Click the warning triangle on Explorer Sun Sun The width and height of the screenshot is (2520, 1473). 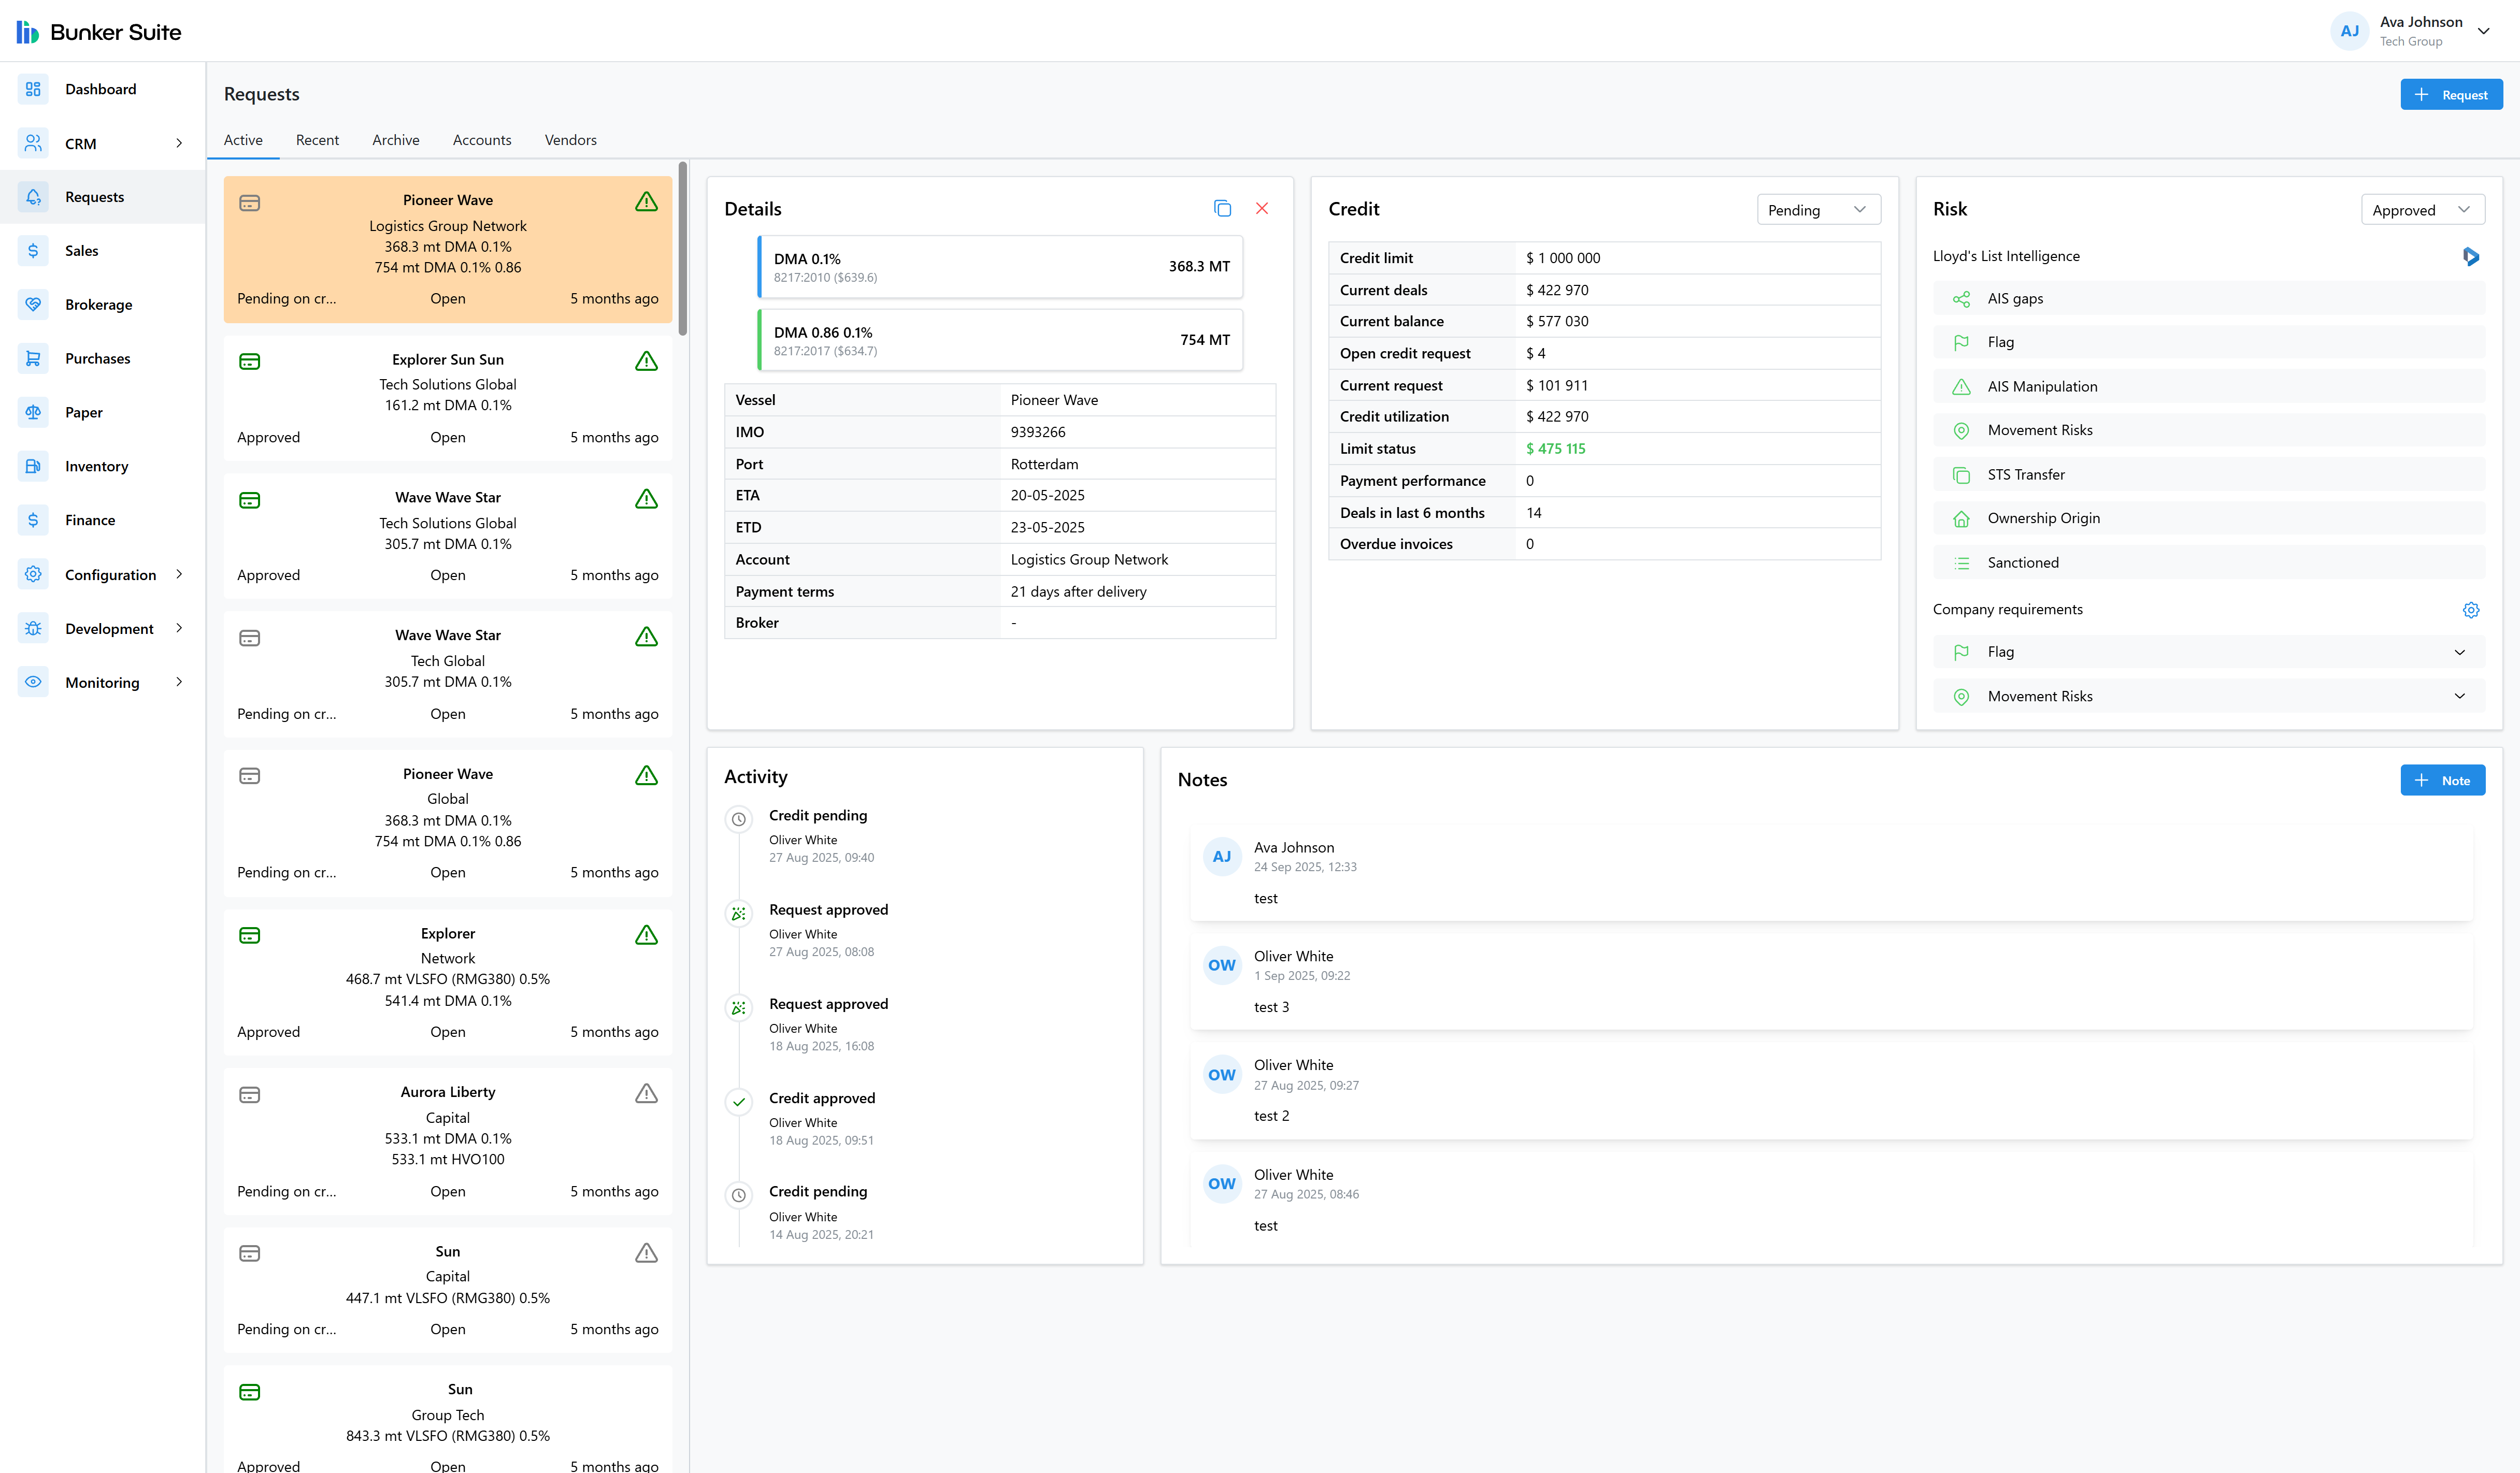click(x=646, y=362)
